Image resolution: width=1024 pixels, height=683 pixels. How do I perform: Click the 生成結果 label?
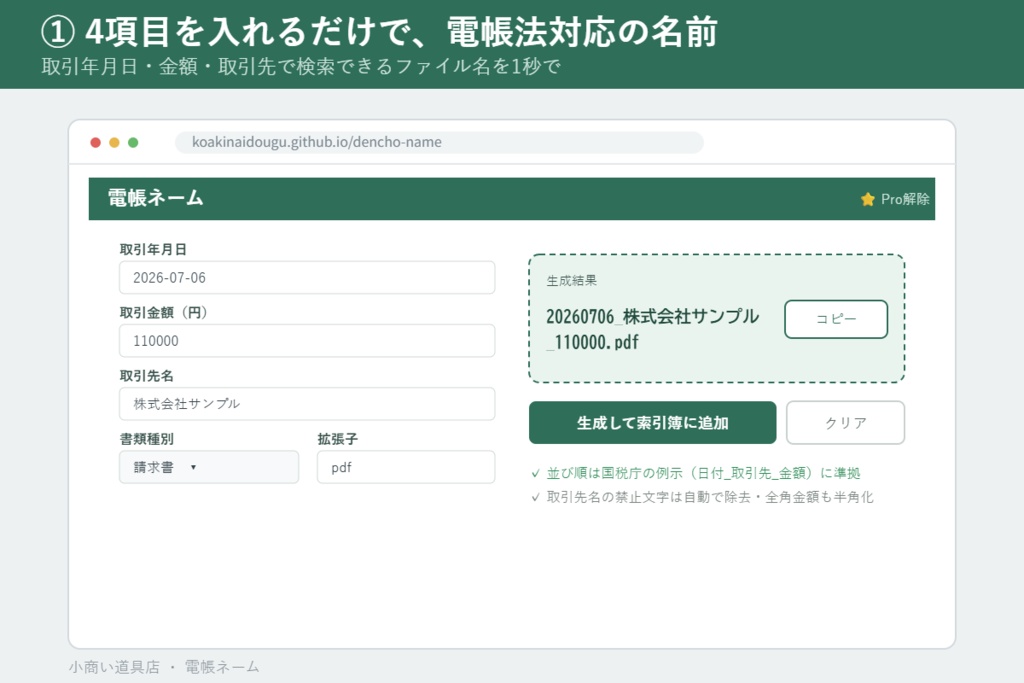click(571, 281)
